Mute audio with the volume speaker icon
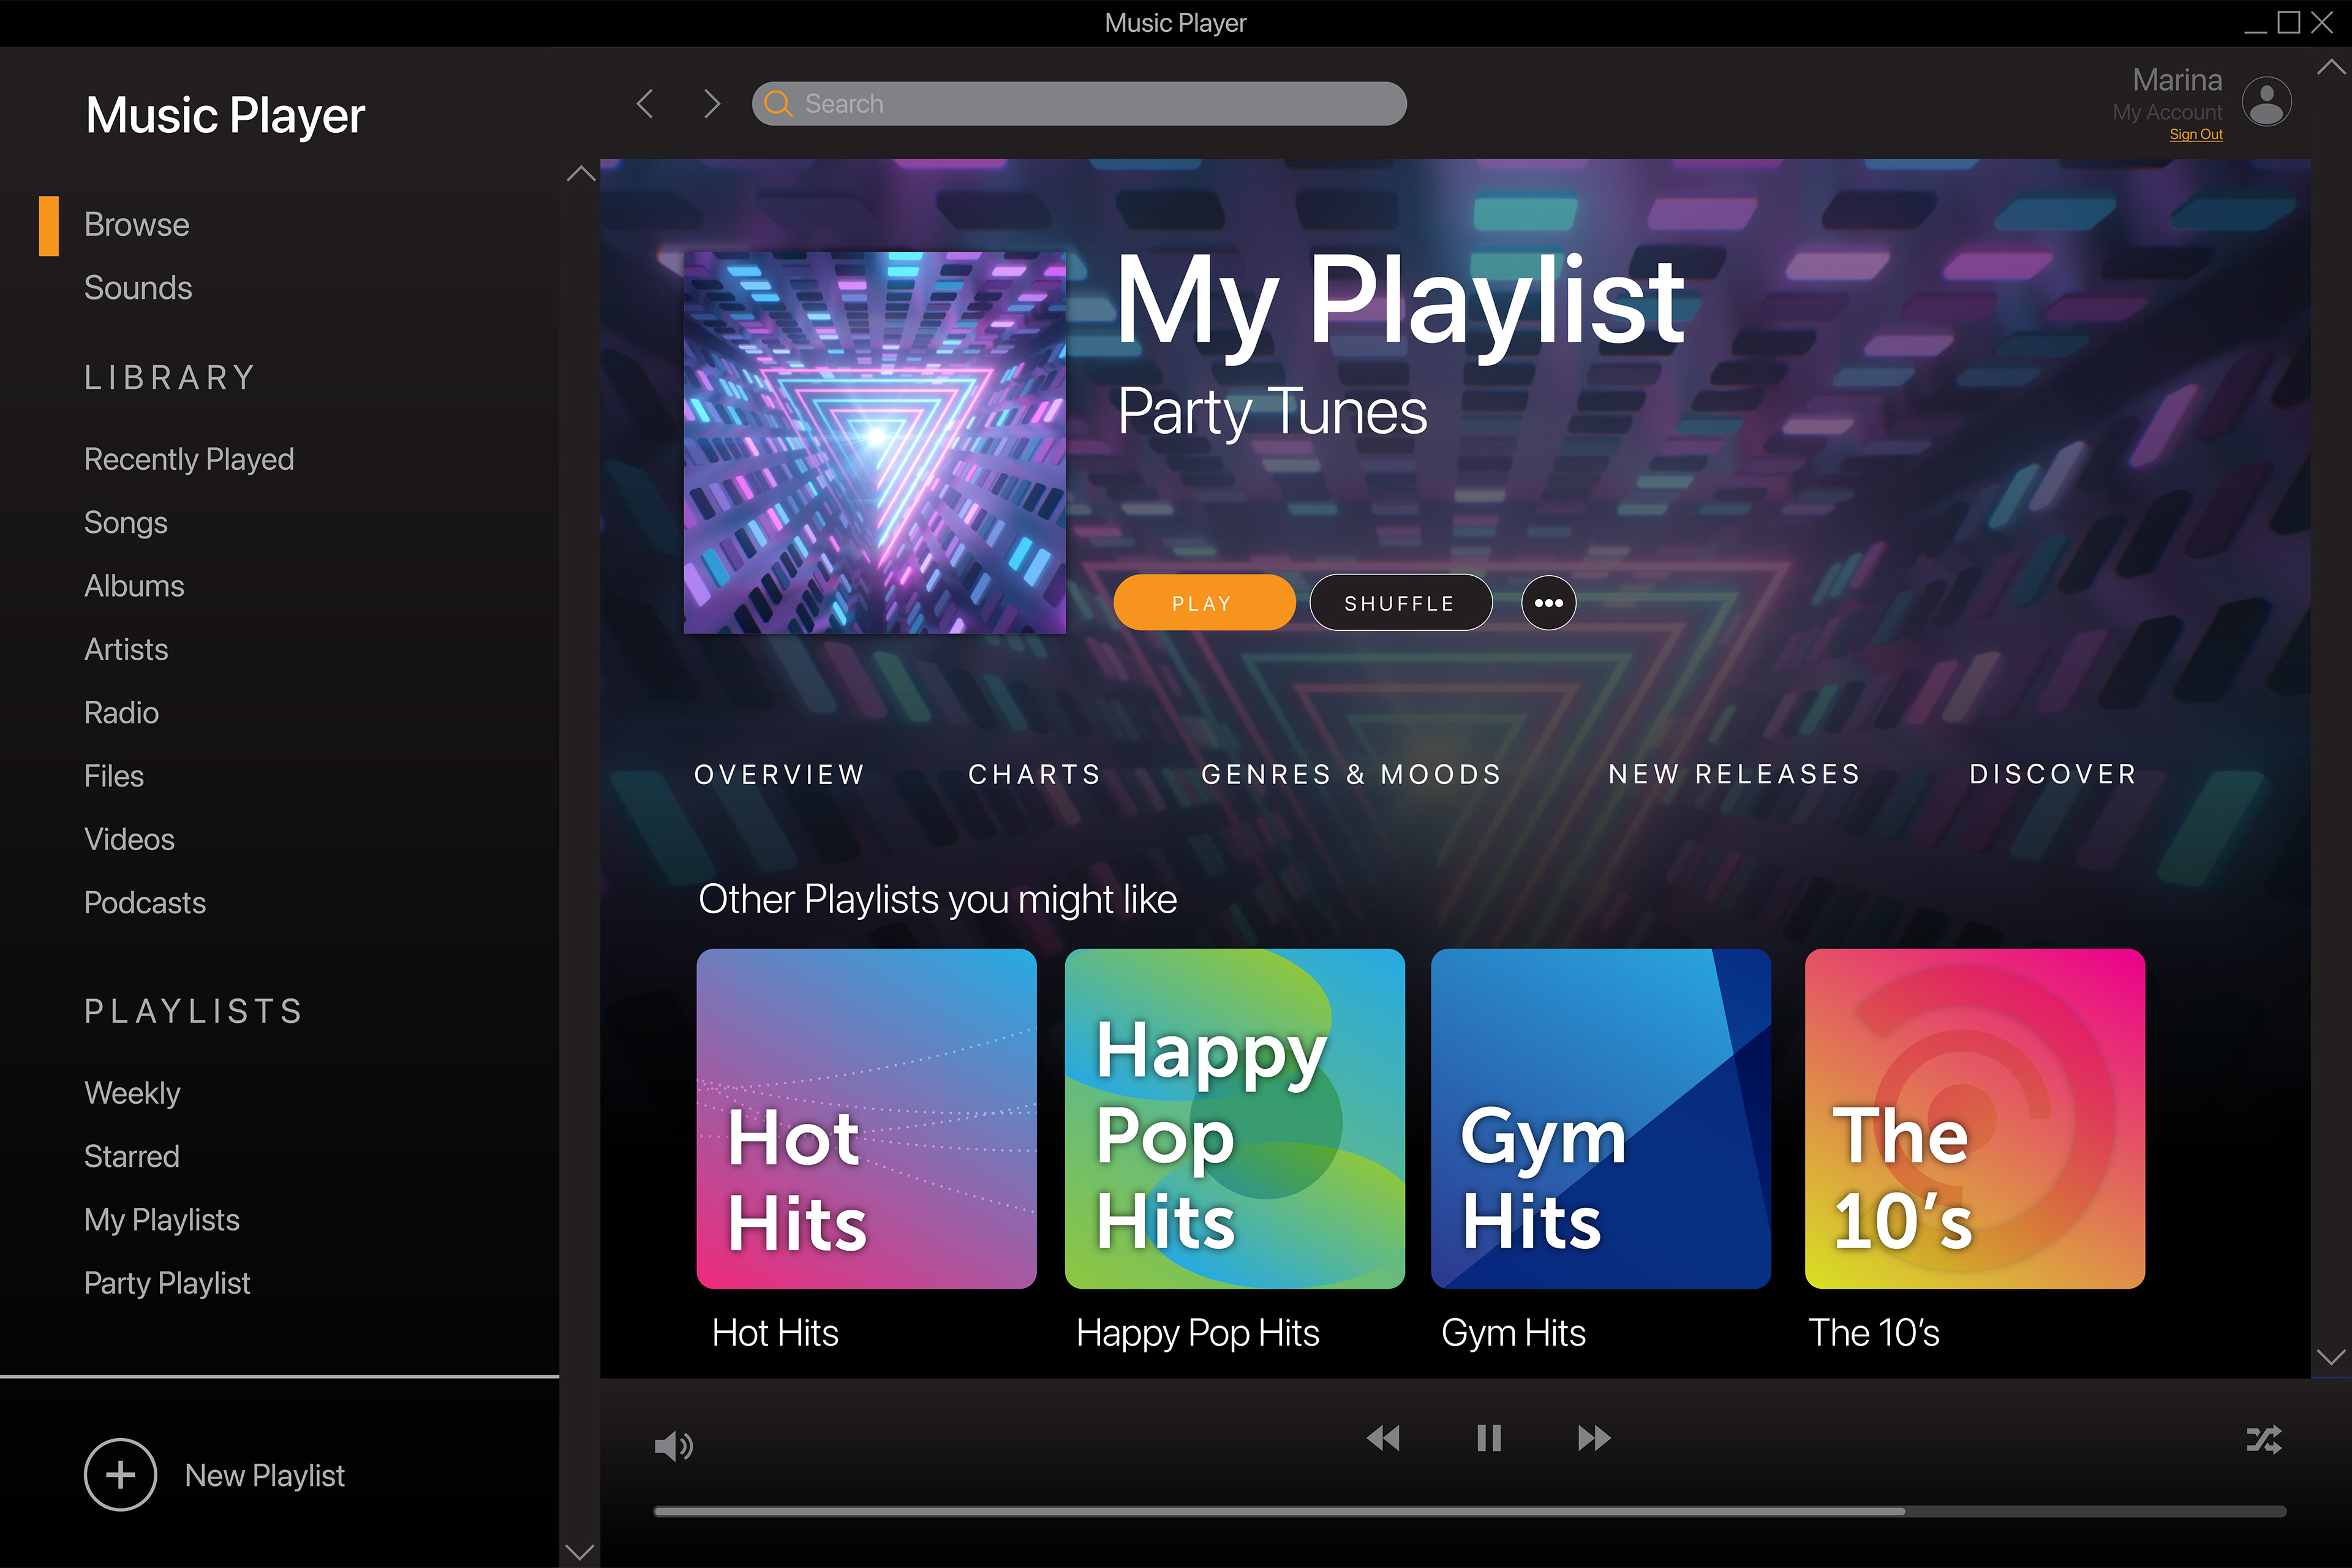 (673, 1445)
